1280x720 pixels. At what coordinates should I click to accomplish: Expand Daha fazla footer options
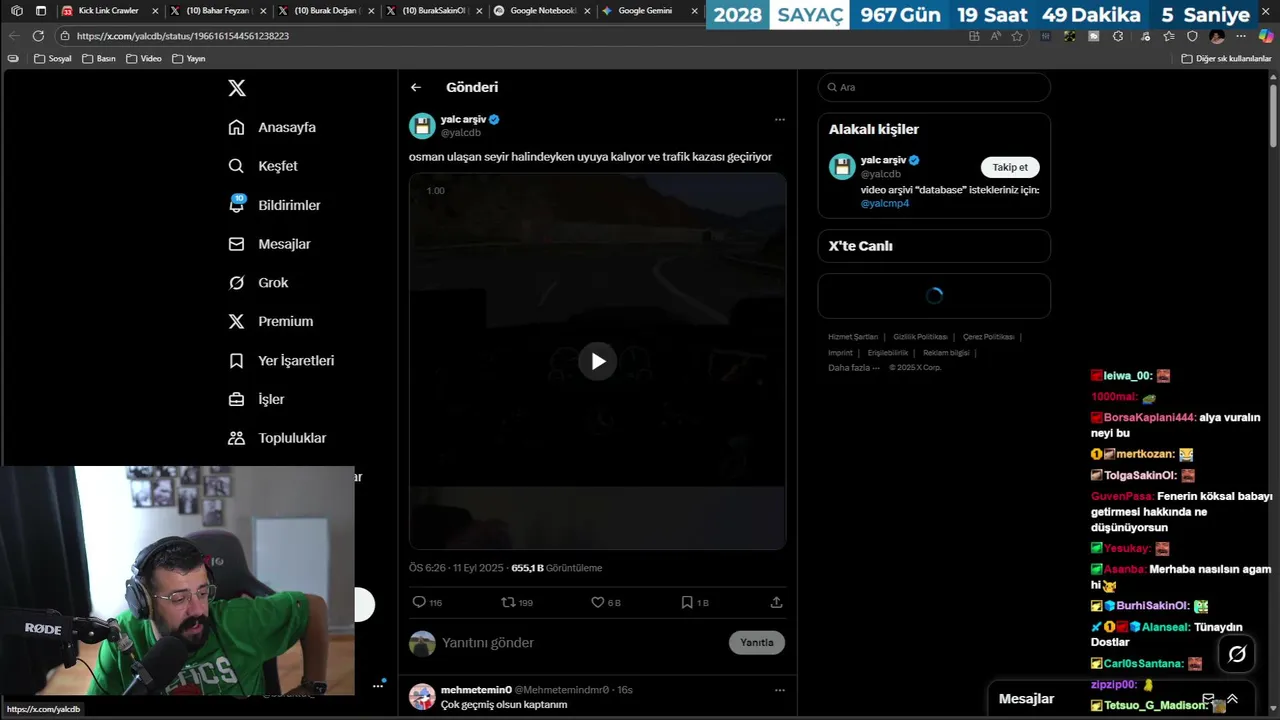[854, 367]
